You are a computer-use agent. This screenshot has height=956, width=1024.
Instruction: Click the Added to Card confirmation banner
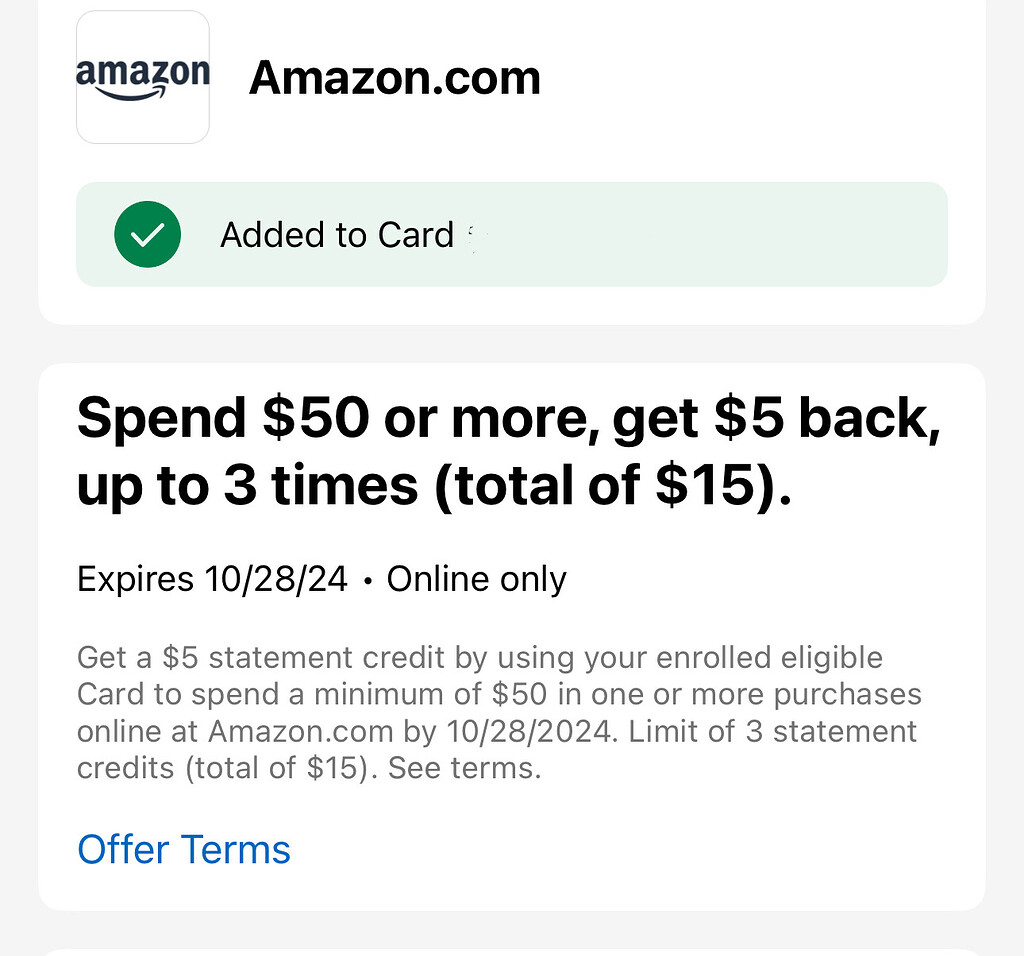tap(512, 234)
